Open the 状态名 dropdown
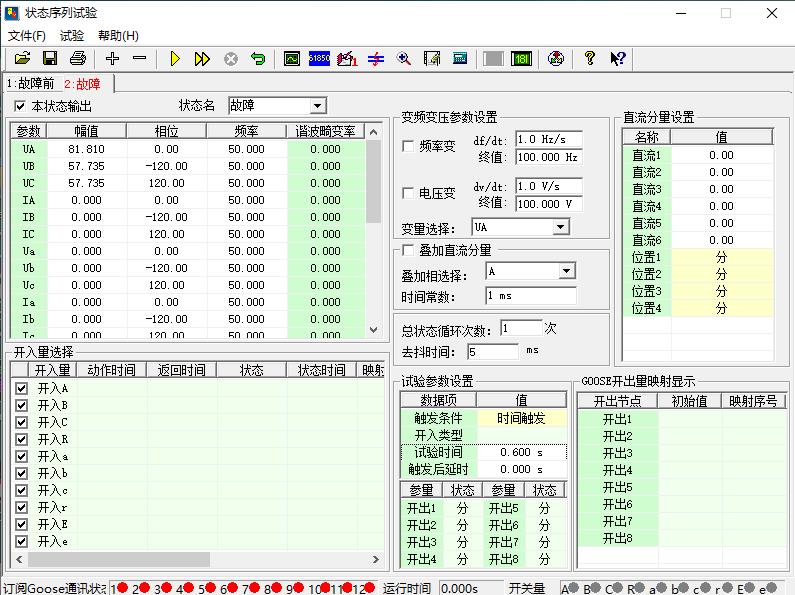Screen dimensions: 795x595 318,106
